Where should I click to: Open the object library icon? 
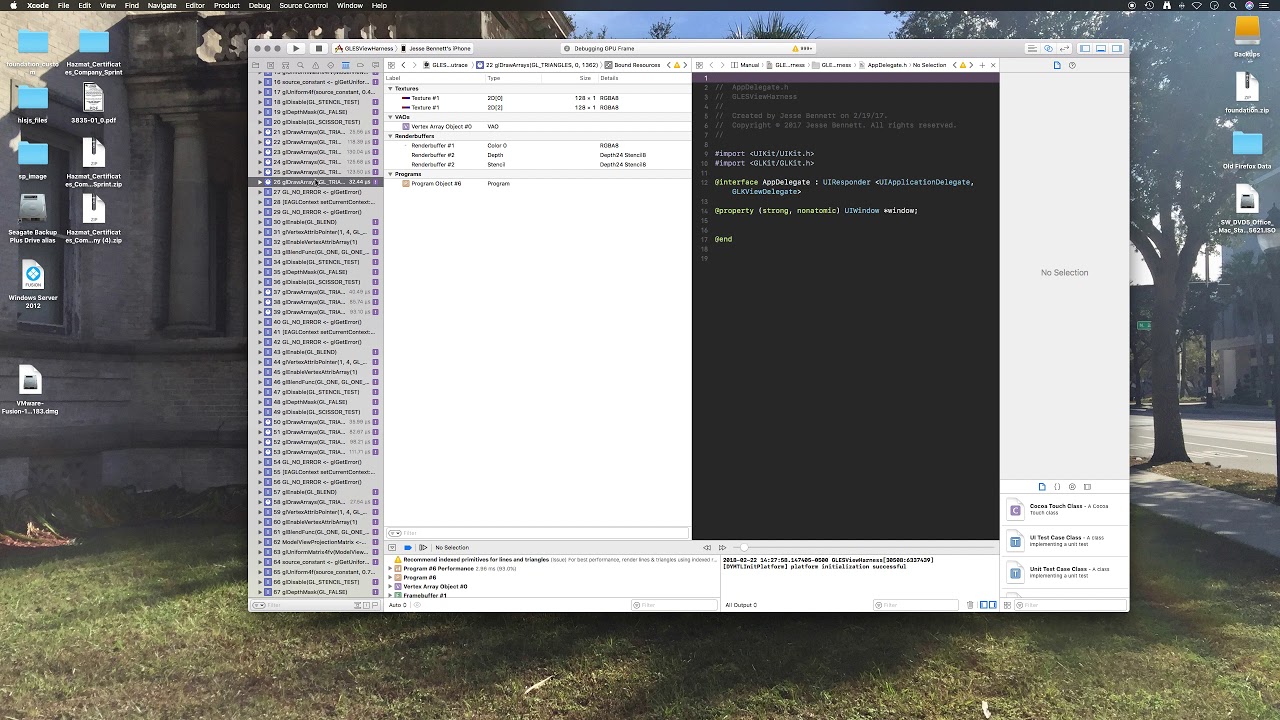[x=1072, y=487]
